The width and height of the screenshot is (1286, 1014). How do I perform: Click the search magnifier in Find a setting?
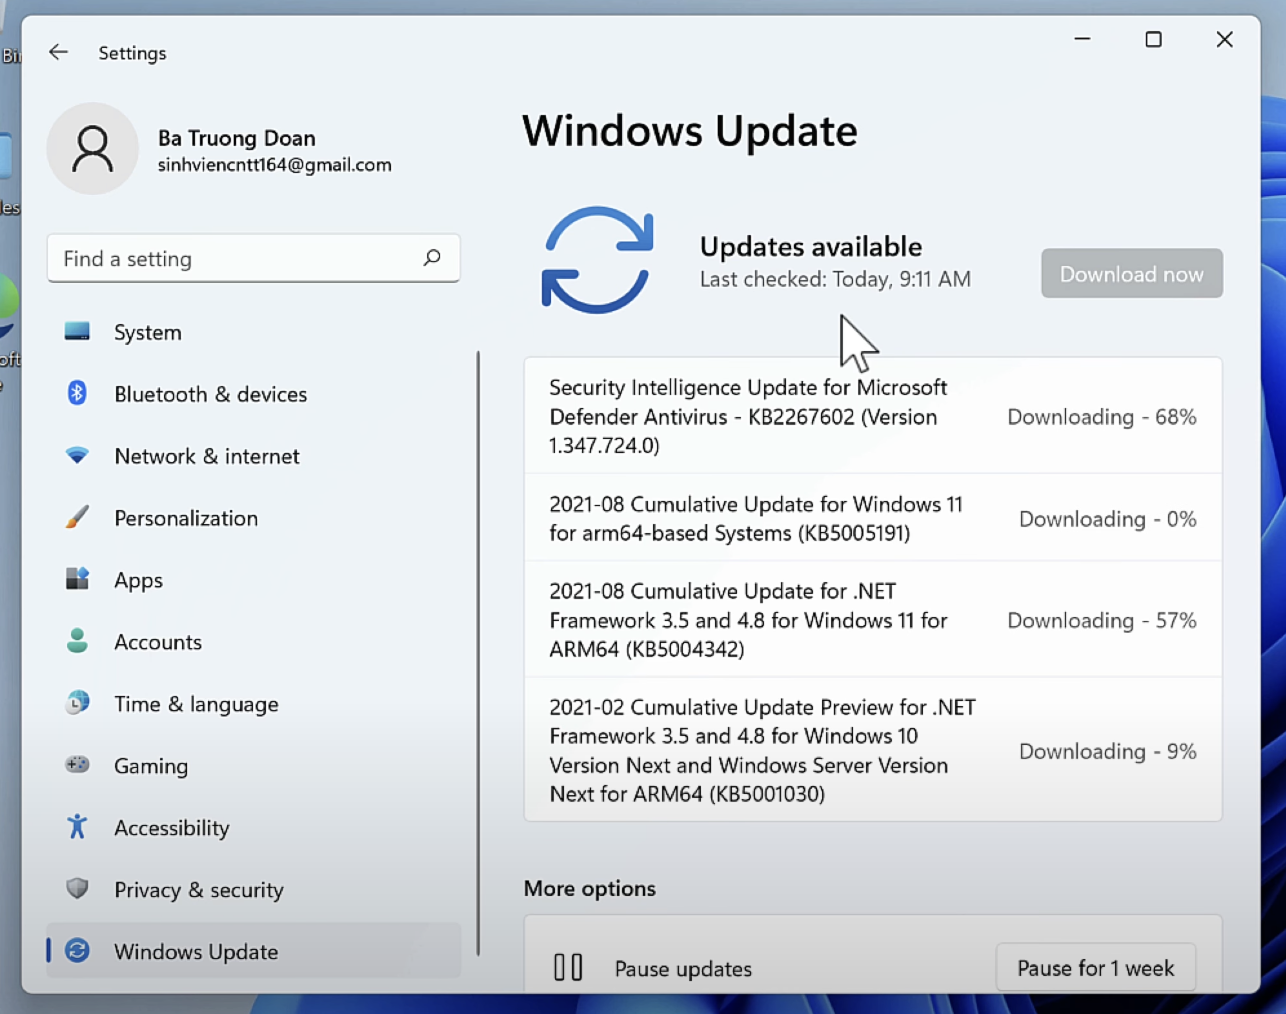click(x=432, y=258)
